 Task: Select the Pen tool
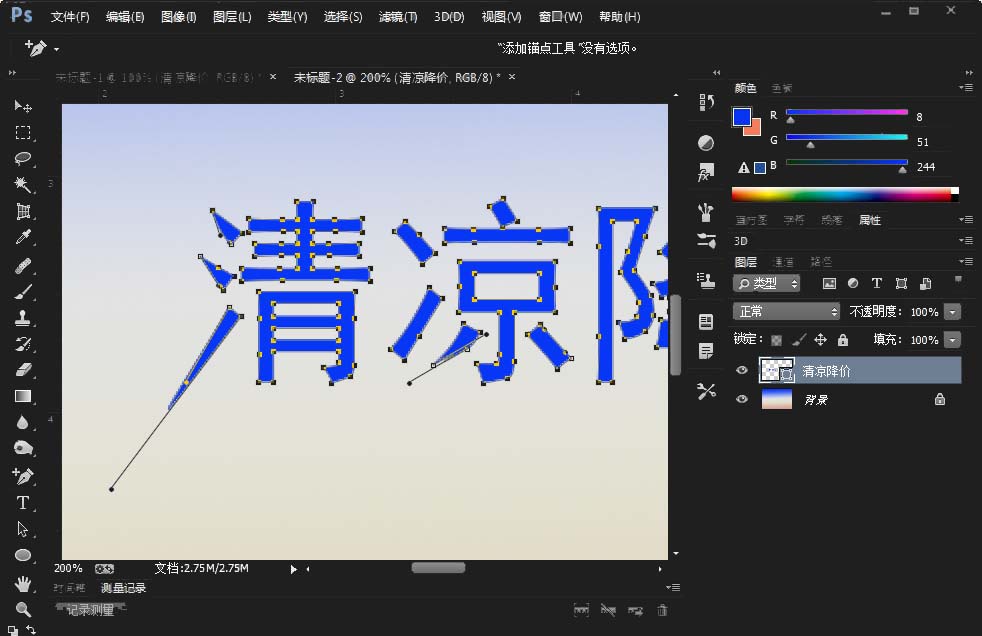pyautogui.click(x=22, y=477)
